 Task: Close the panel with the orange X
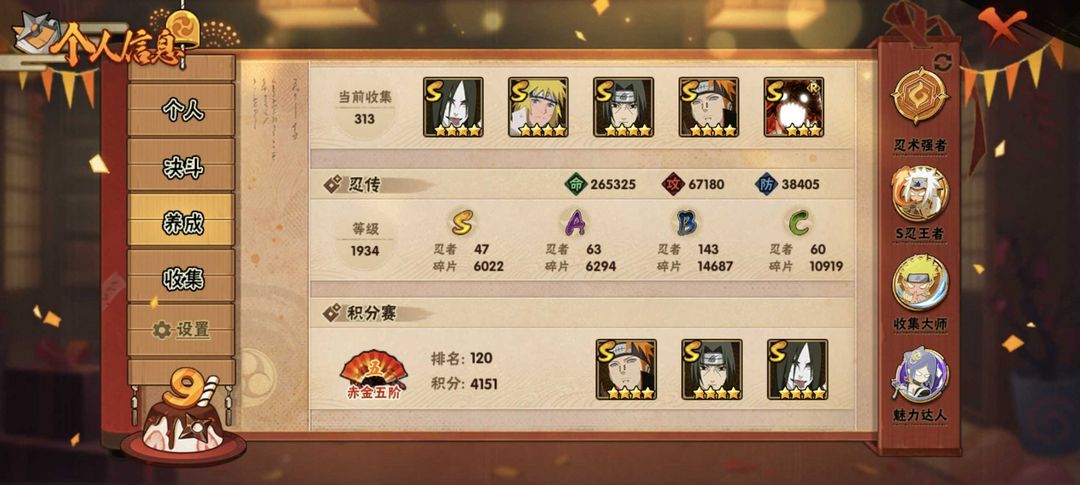click(x=992, y=25)
